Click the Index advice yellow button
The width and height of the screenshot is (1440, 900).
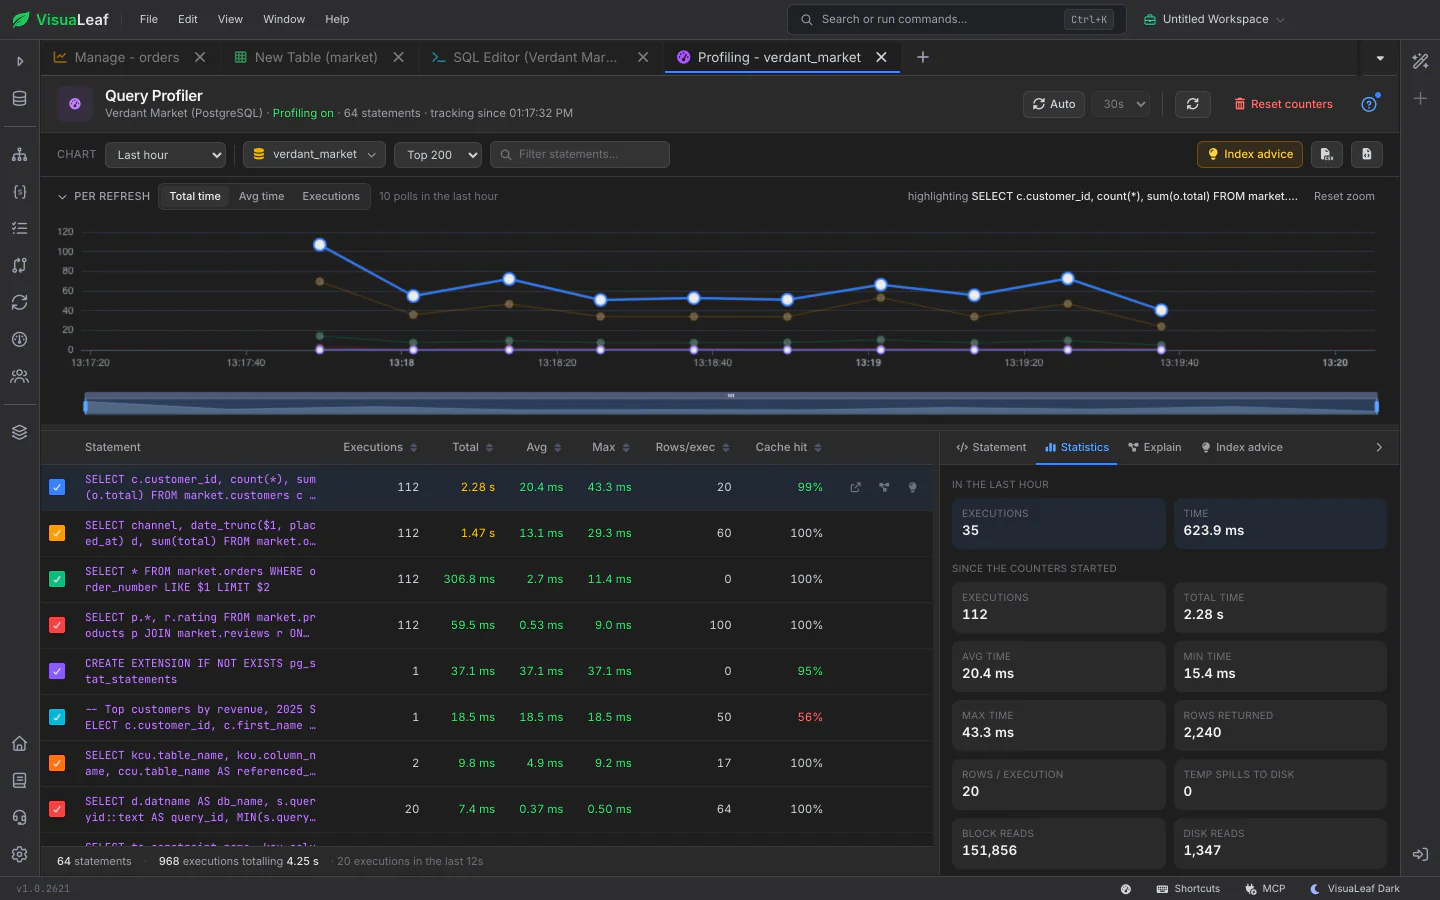click(1250, 154)
